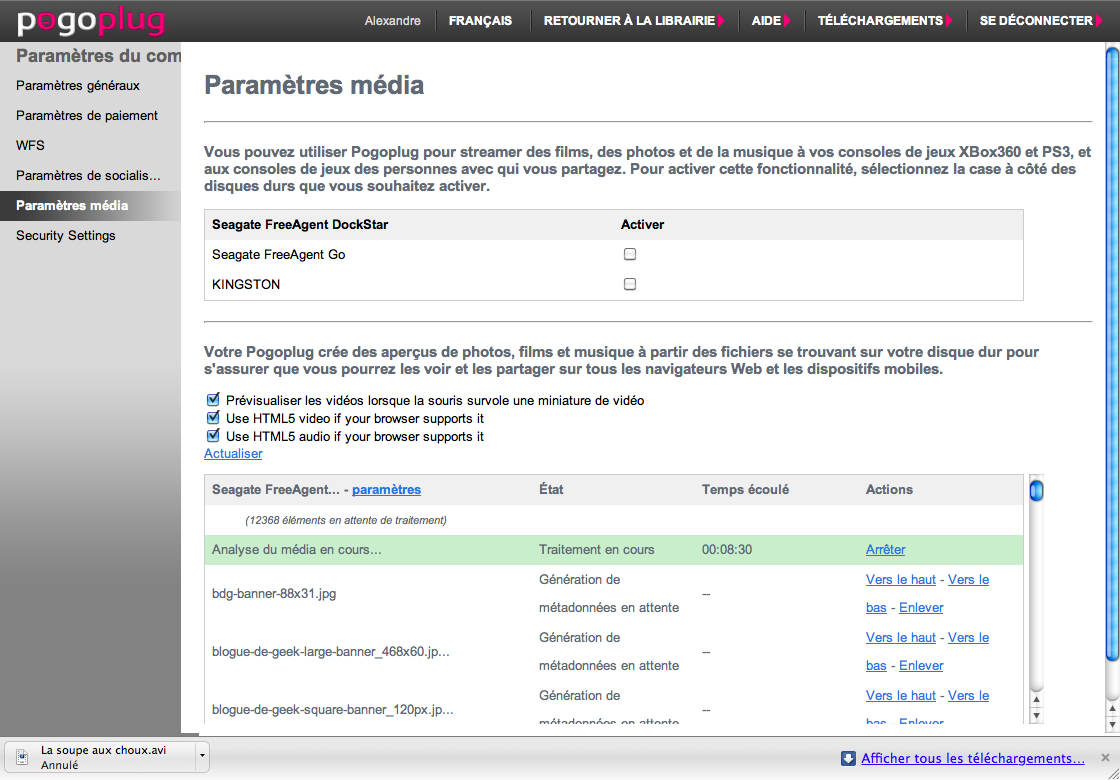The width and height of the screenshot is (1120, 780).
Task: Click RETOURNER À LA LIBRAIRIE
Action: [634, 21]
